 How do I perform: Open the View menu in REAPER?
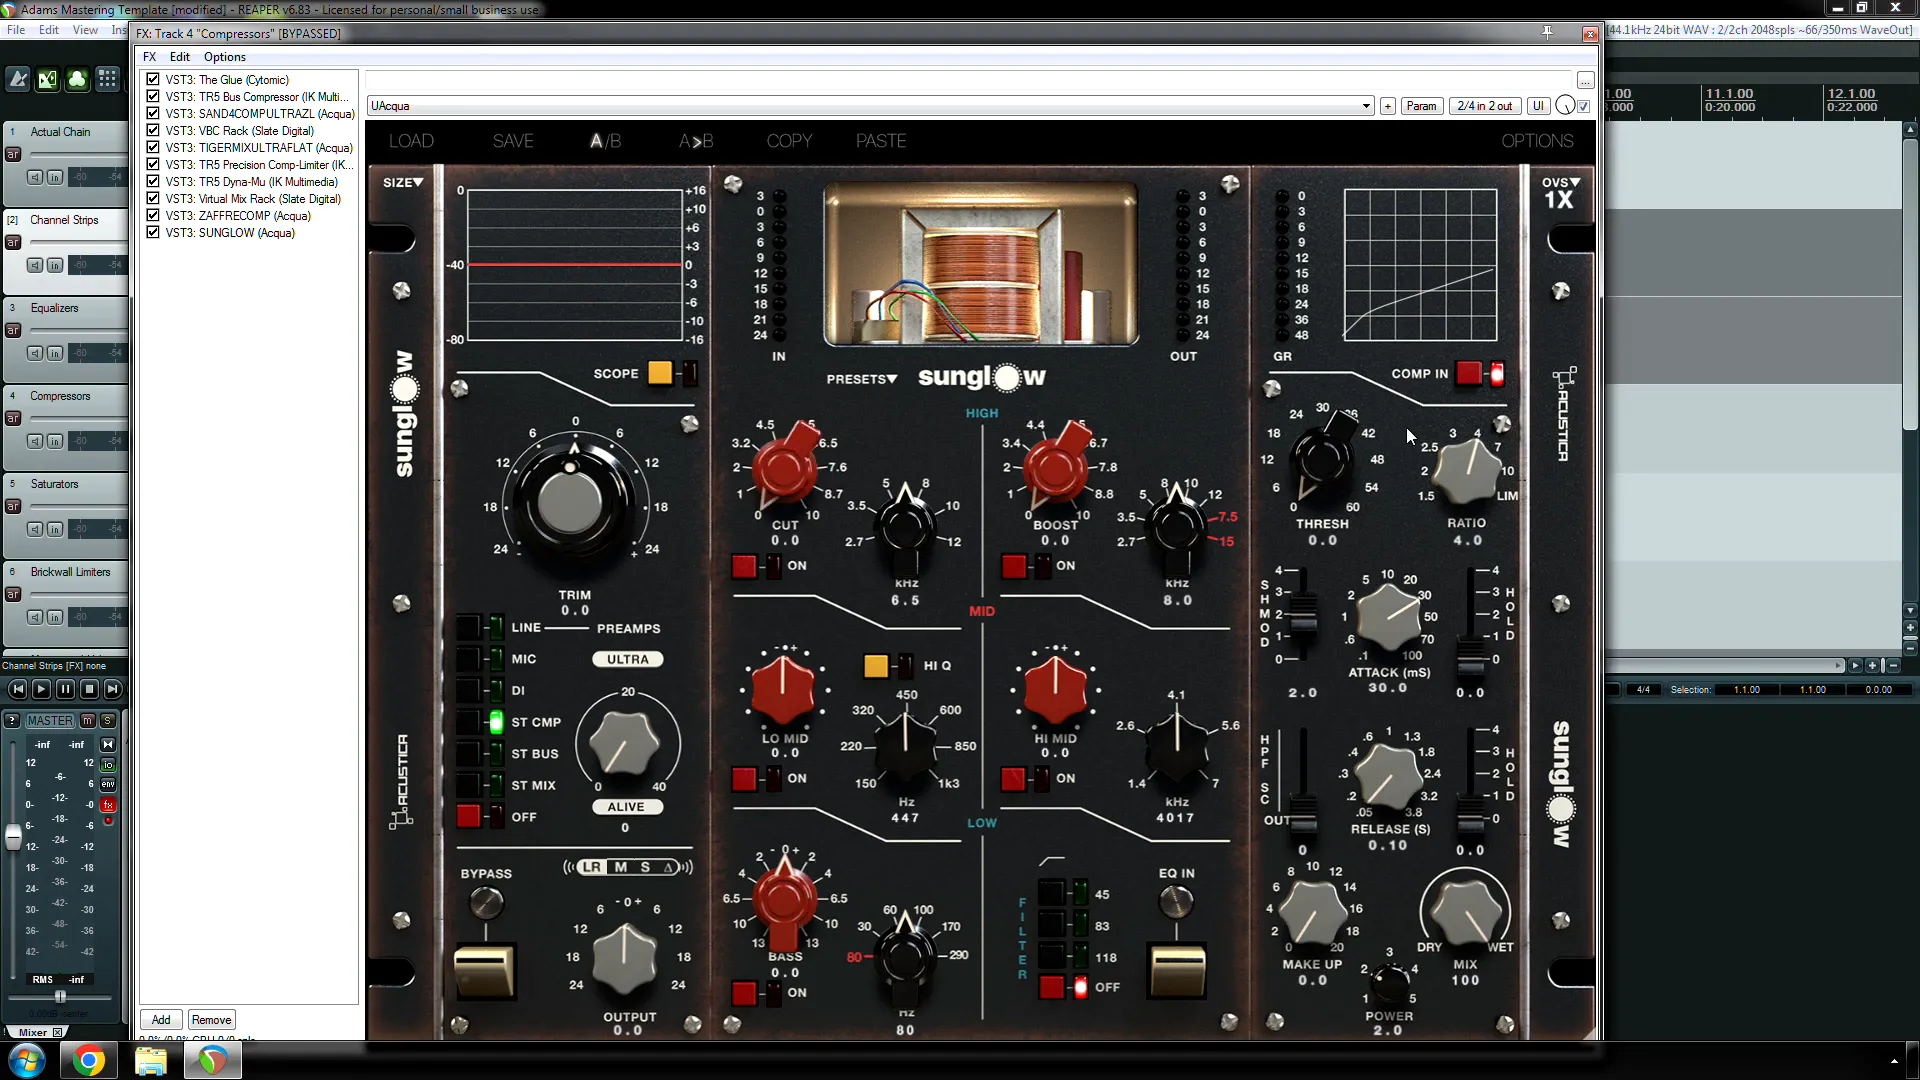[85, 30]
